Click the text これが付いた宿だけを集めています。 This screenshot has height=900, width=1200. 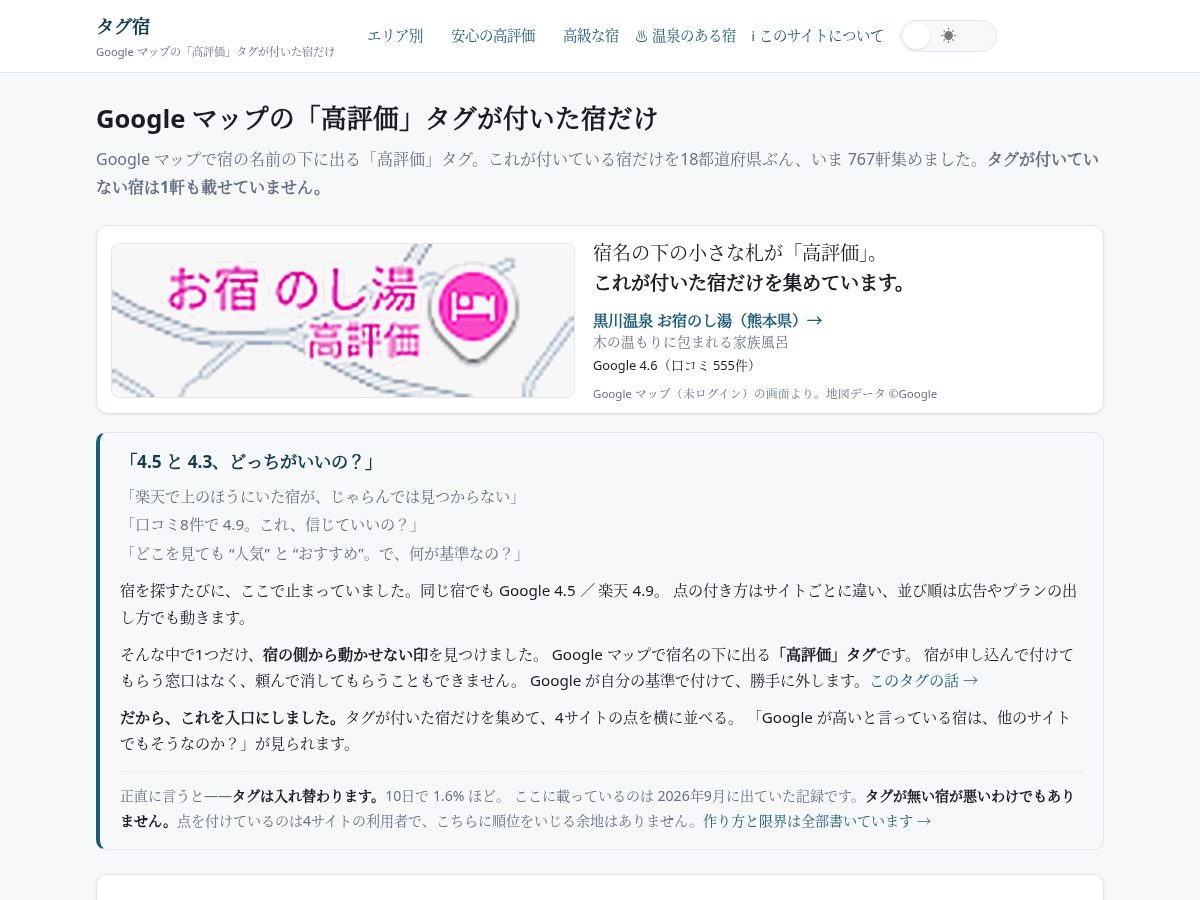pyautogui.click(x=750, y=283)
